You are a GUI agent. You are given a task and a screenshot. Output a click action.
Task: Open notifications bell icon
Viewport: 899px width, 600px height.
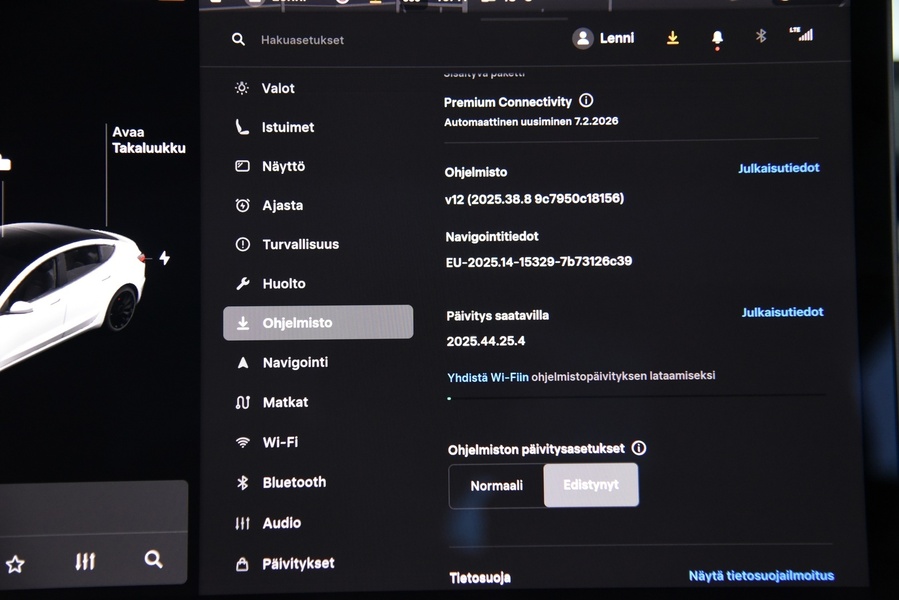pyautogui.click(x=717, y=38)
